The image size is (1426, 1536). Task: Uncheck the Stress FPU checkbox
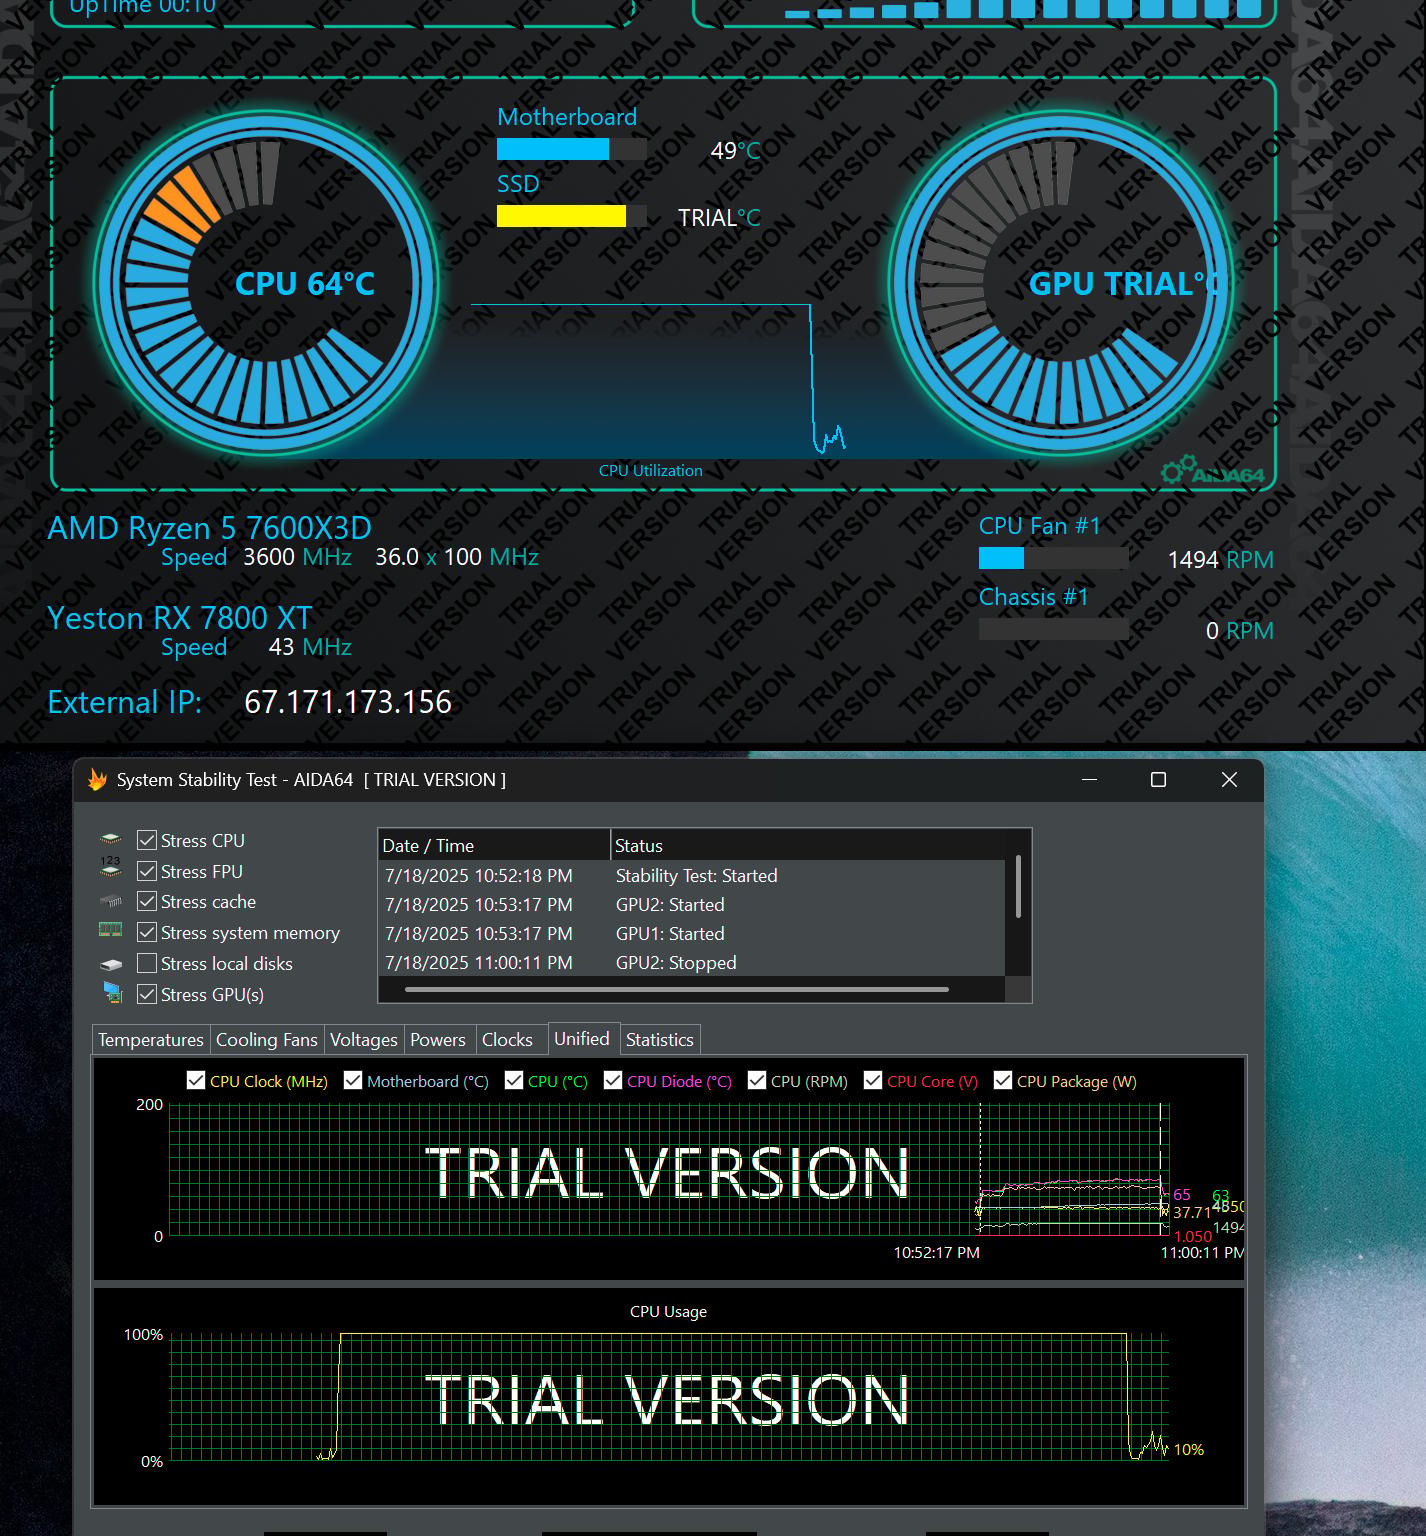pyautogui.click(x=147, y=871)
